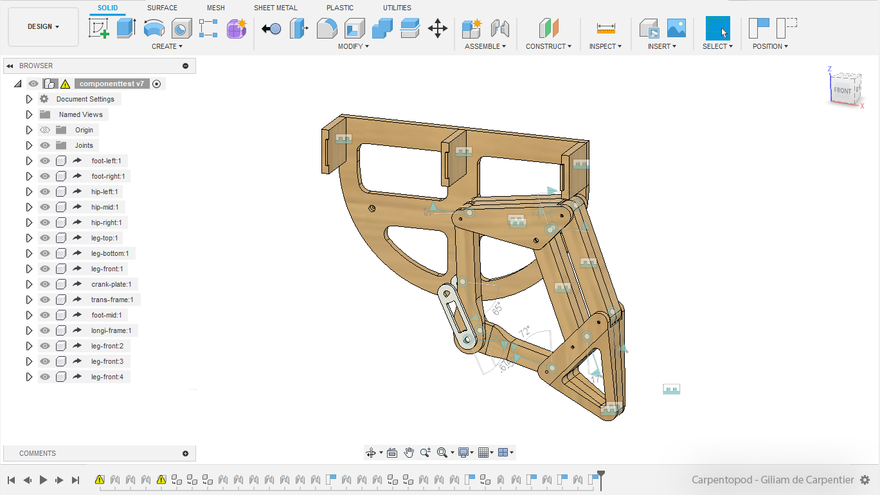Click the FRONT face of the ViewCube
The image size is (880, 495).
click(842, 91)
